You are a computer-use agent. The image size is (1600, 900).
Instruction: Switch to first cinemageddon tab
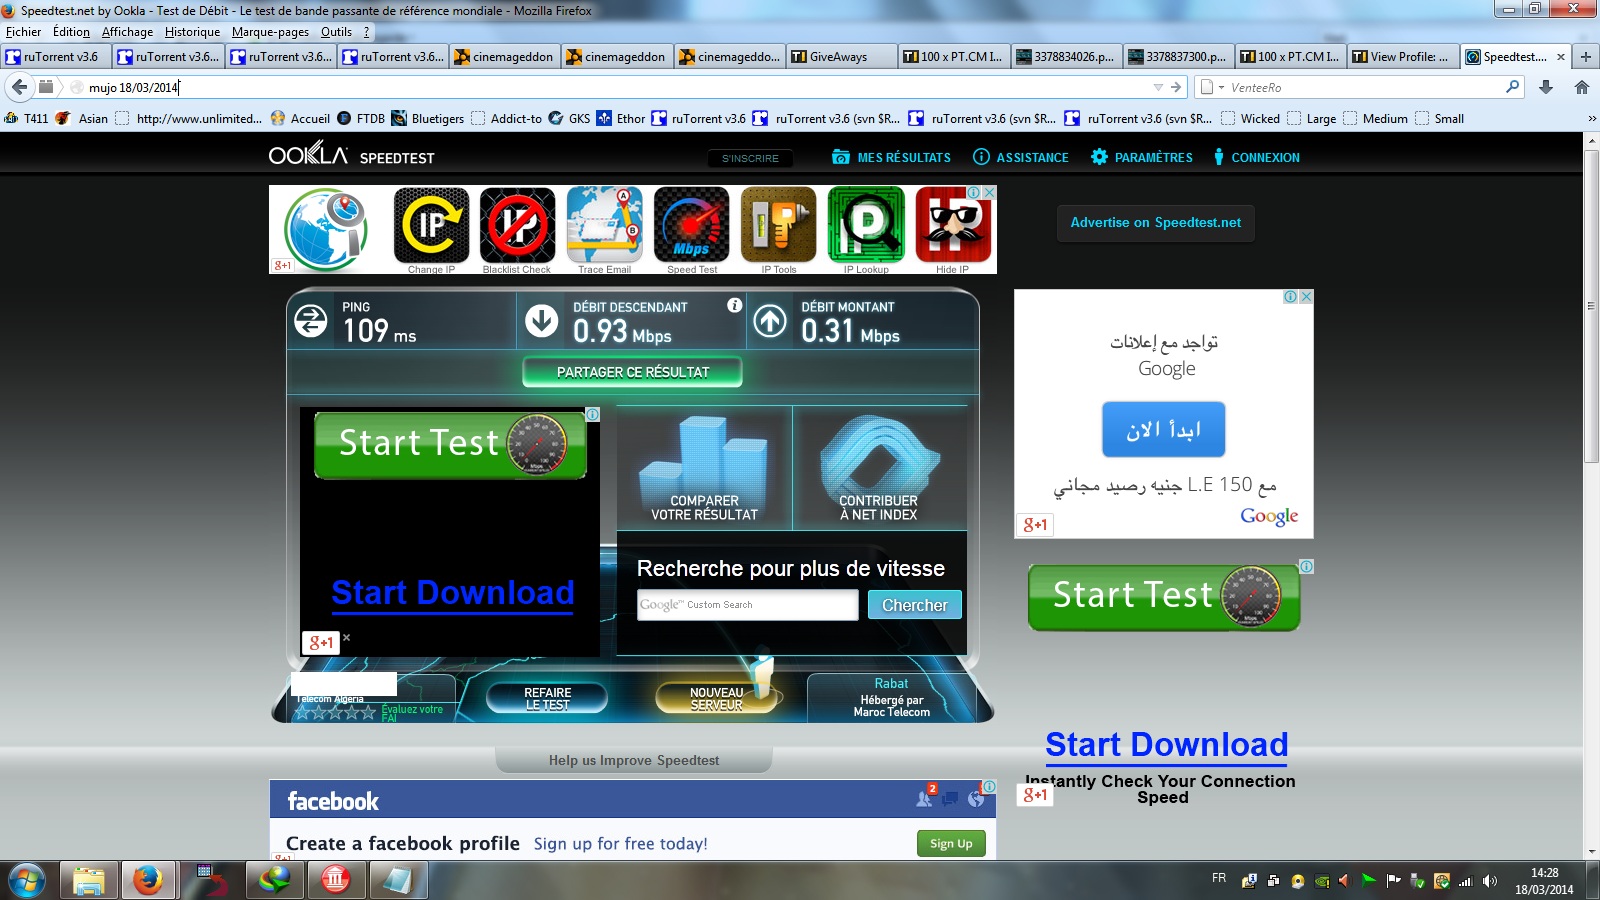[504, 57]
